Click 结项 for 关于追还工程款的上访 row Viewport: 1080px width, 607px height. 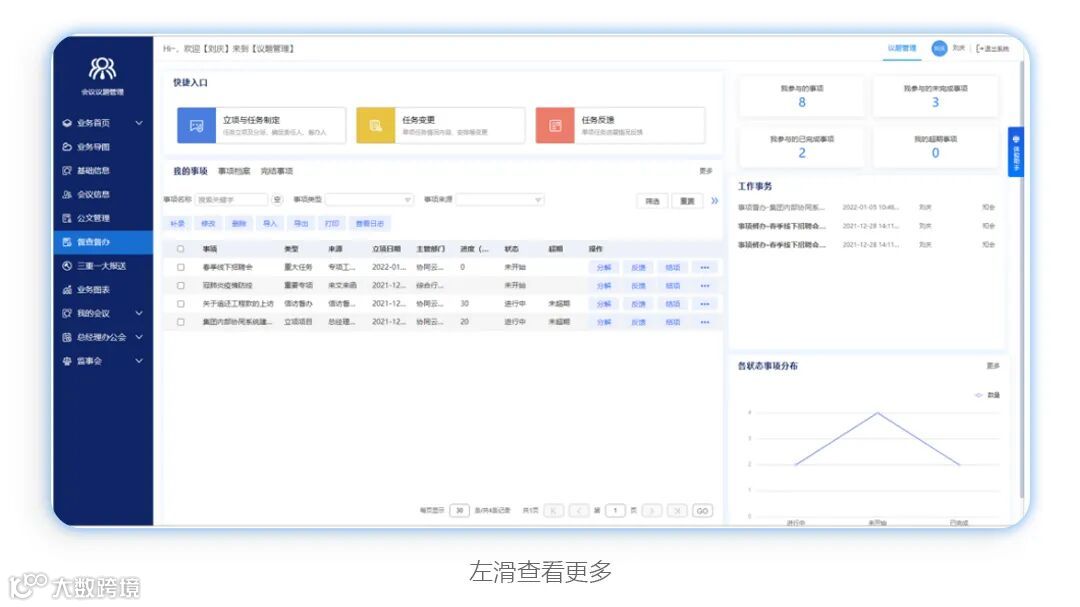click(673, 304)
